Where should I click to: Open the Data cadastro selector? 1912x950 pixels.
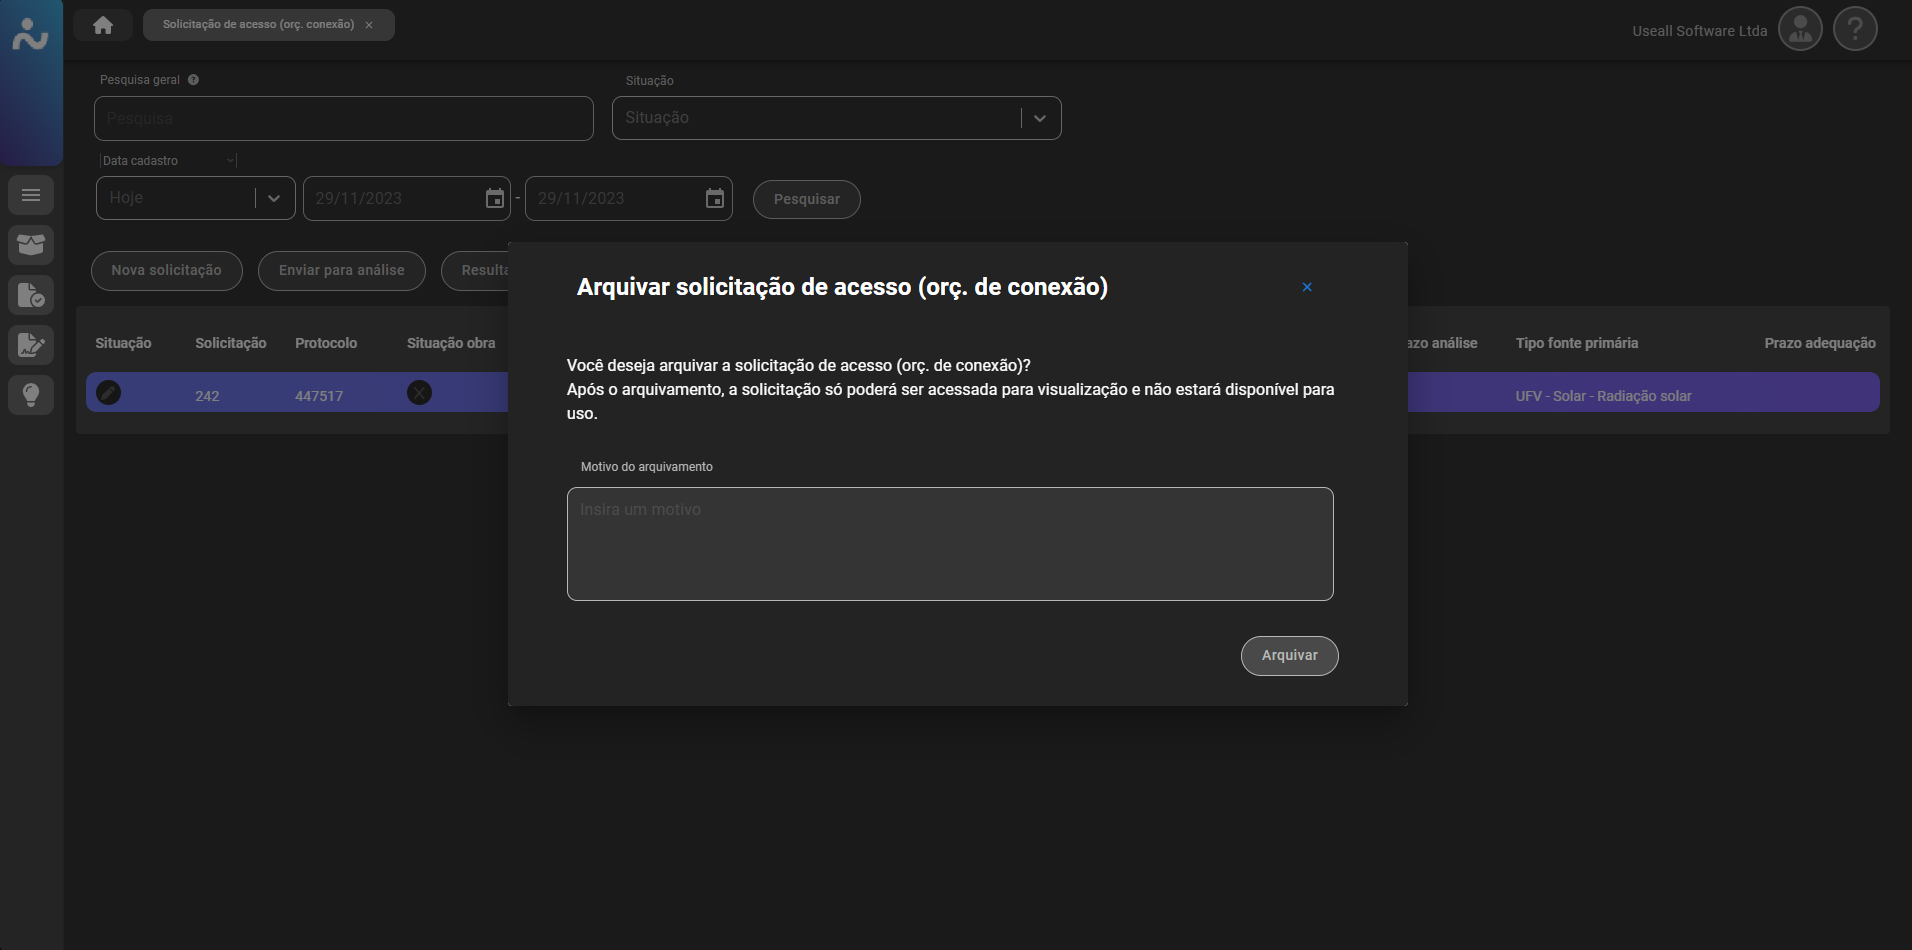pos(168,161)
